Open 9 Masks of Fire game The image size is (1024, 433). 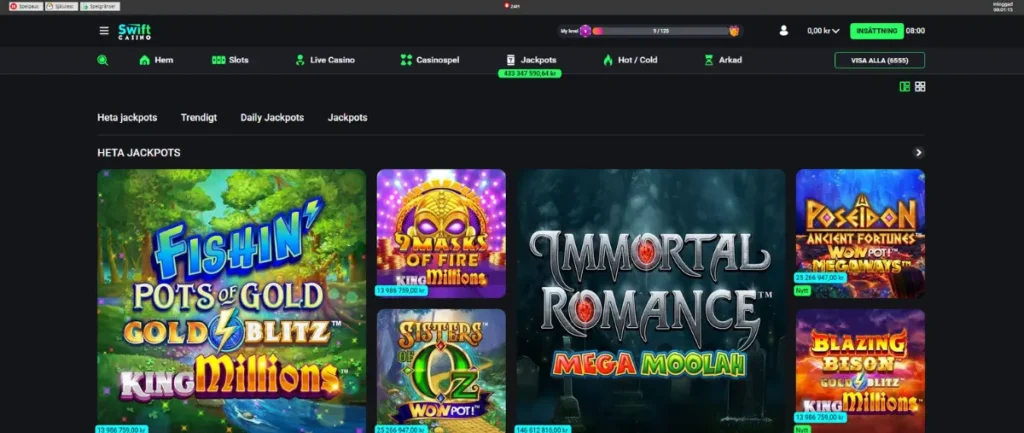tap(441, 233)
